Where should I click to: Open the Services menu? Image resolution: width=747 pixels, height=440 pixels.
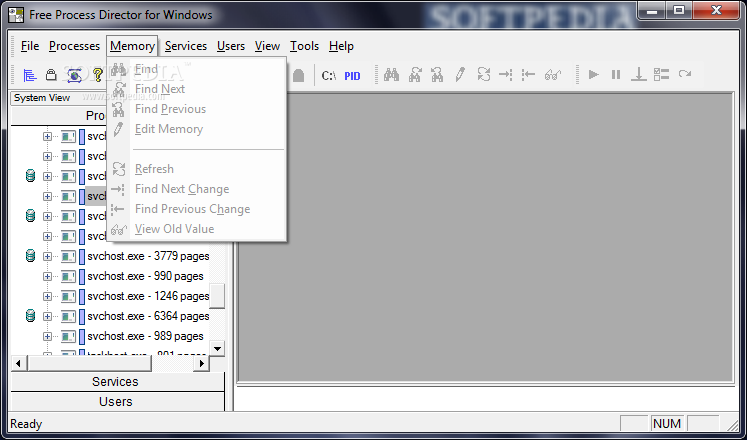pyautogui.click(x=186, y=46)
